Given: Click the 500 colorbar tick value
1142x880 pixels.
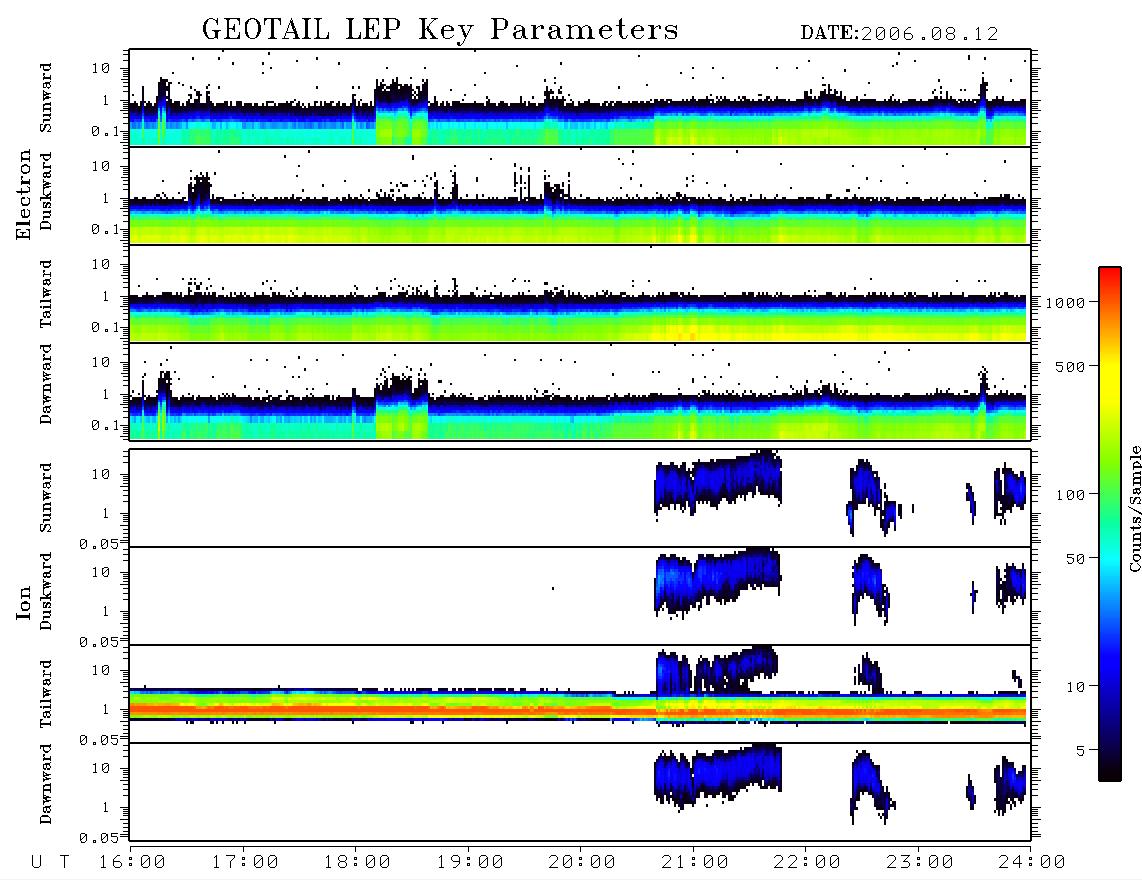Looking at the screenshot, I should tap(1070, 367).
